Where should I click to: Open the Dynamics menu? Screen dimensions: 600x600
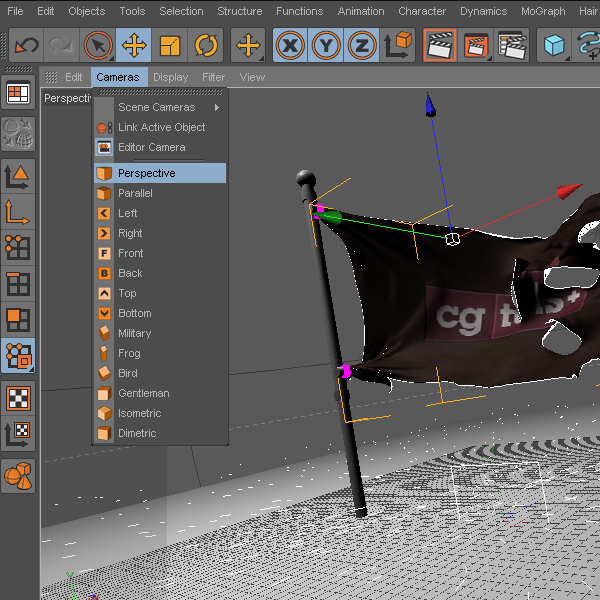pyautogui.click(x=484, y=11)
